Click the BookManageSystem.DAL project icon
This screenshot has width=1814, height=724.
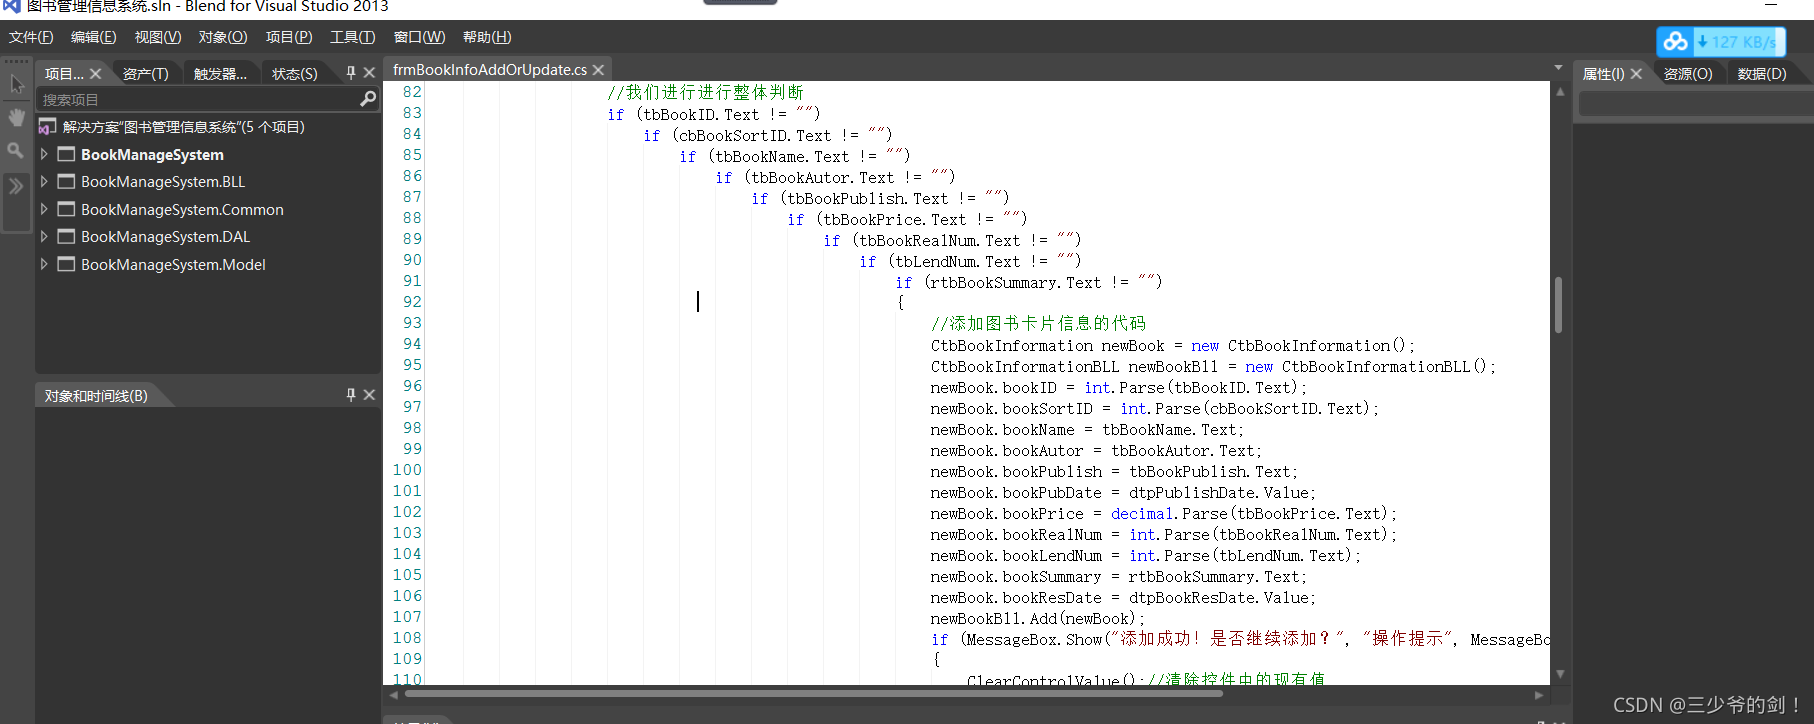coord(67,236)
